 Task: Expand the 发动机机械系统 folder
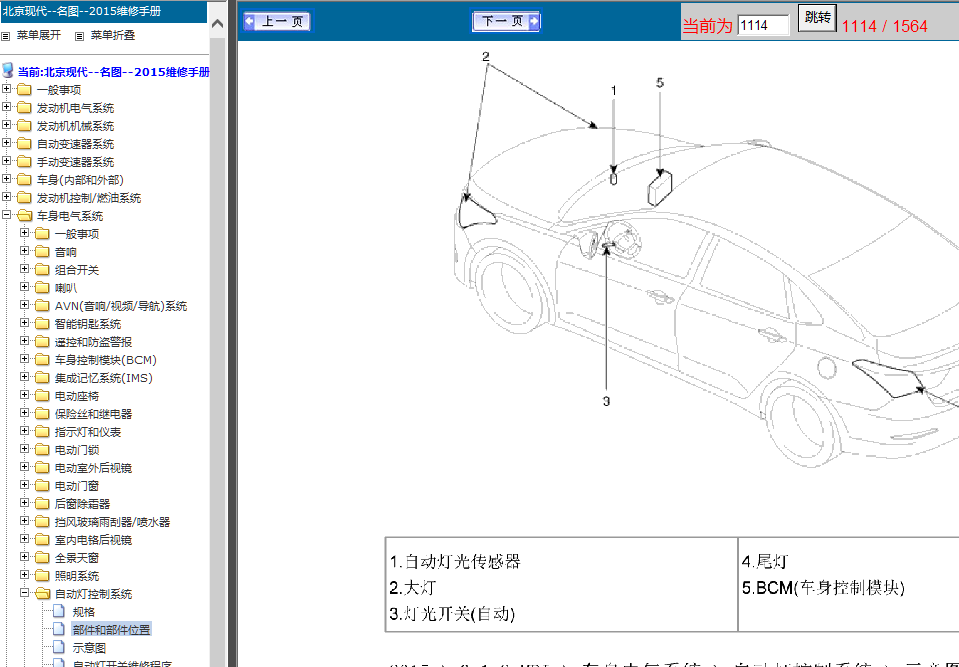click(7, 125)
